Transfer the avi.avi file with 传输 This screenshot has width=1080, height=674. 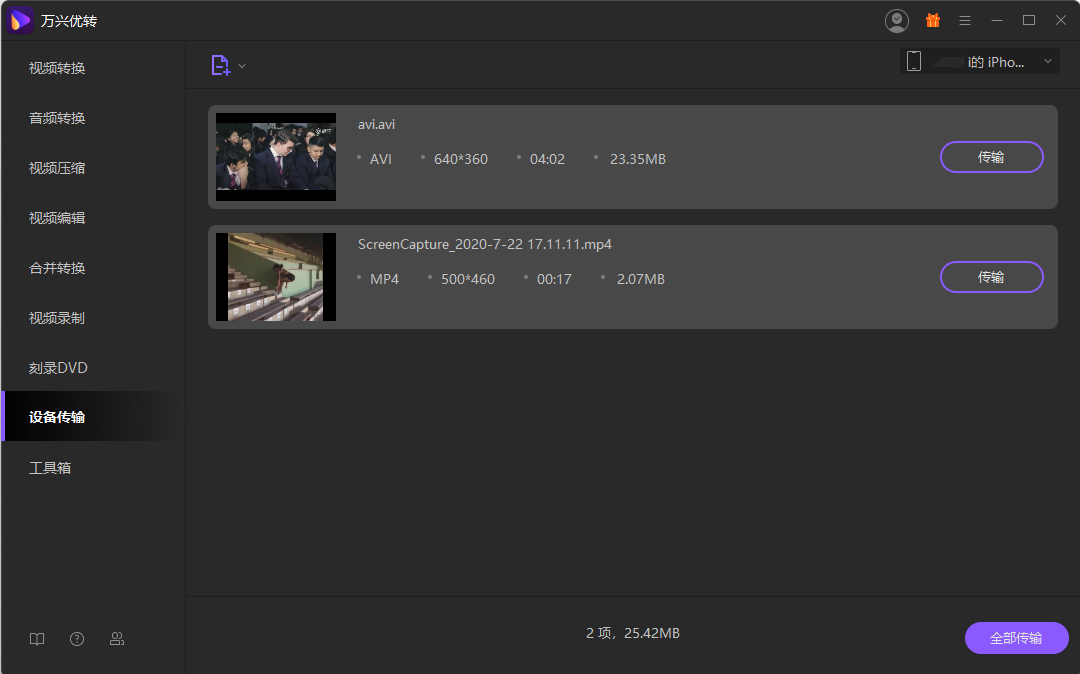pyautogui.click(x=991, y=157)
